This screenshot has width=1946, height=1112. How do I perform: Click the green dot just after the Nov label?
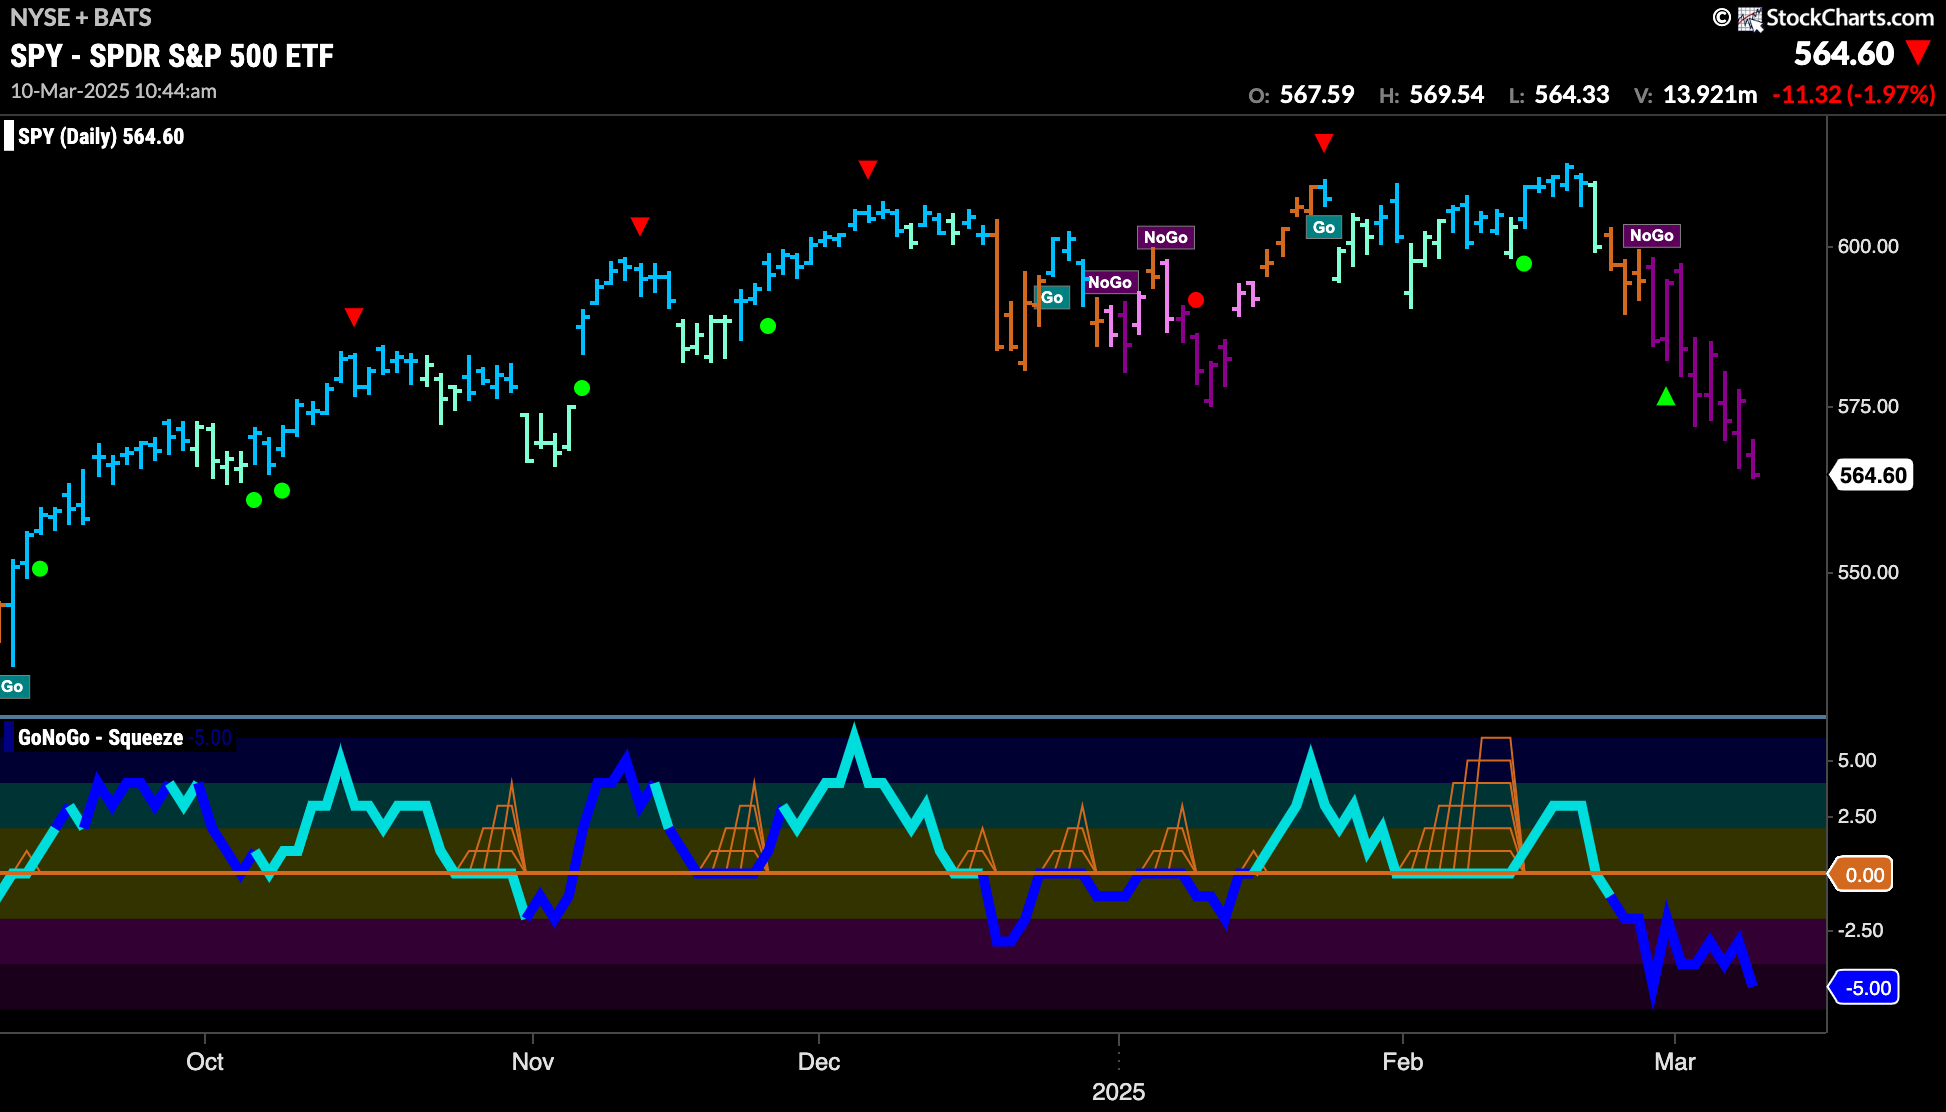pos(582,388)
